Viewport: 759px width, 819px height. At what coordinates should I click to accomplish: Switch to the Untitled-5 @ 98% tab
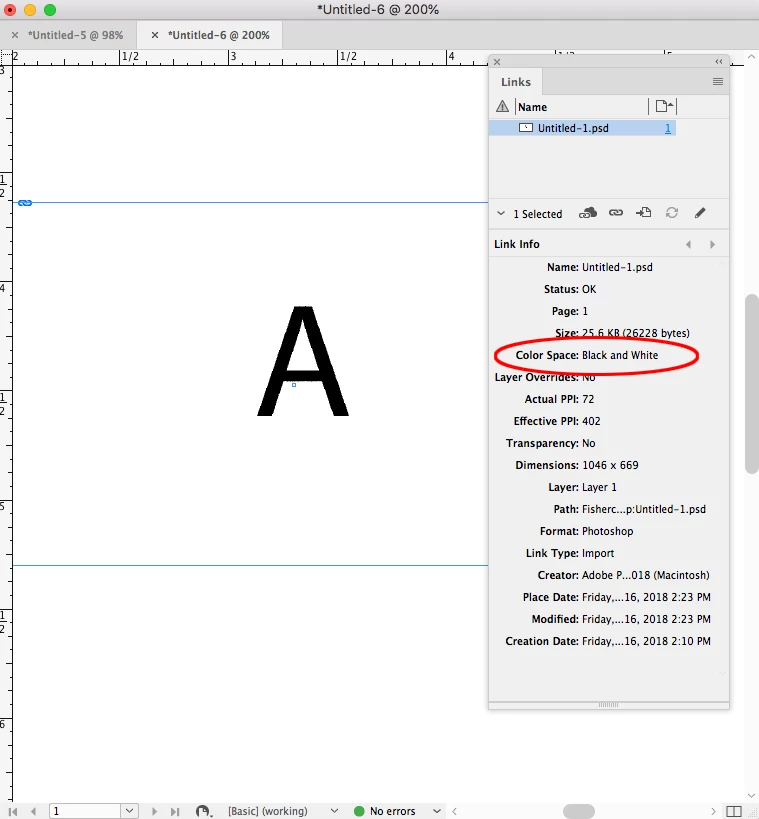click(75, 35)
